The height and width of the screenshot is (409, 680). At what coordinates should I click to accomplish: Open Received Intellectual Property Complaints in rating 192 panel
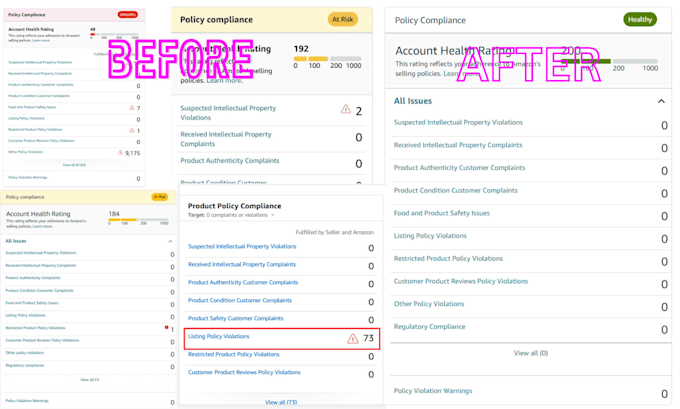[x=226, y=139]
